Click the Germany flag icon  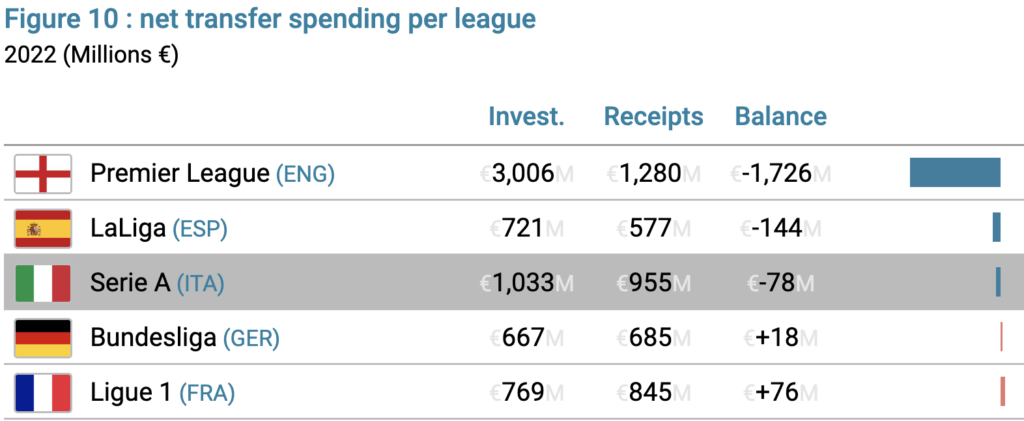pos(42,338)
